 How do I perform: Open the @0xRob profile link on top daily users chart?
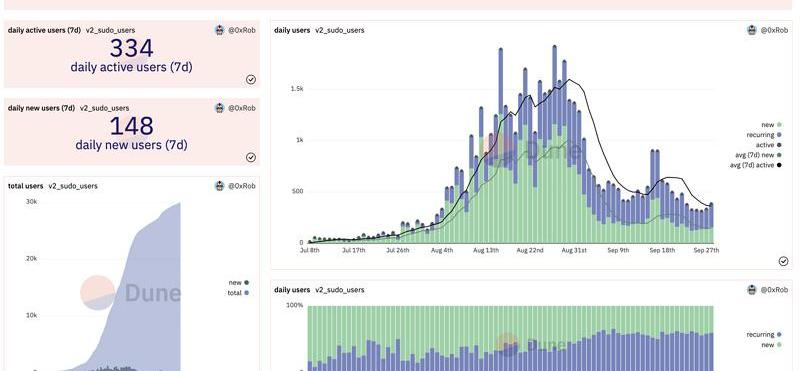(774, 30)
